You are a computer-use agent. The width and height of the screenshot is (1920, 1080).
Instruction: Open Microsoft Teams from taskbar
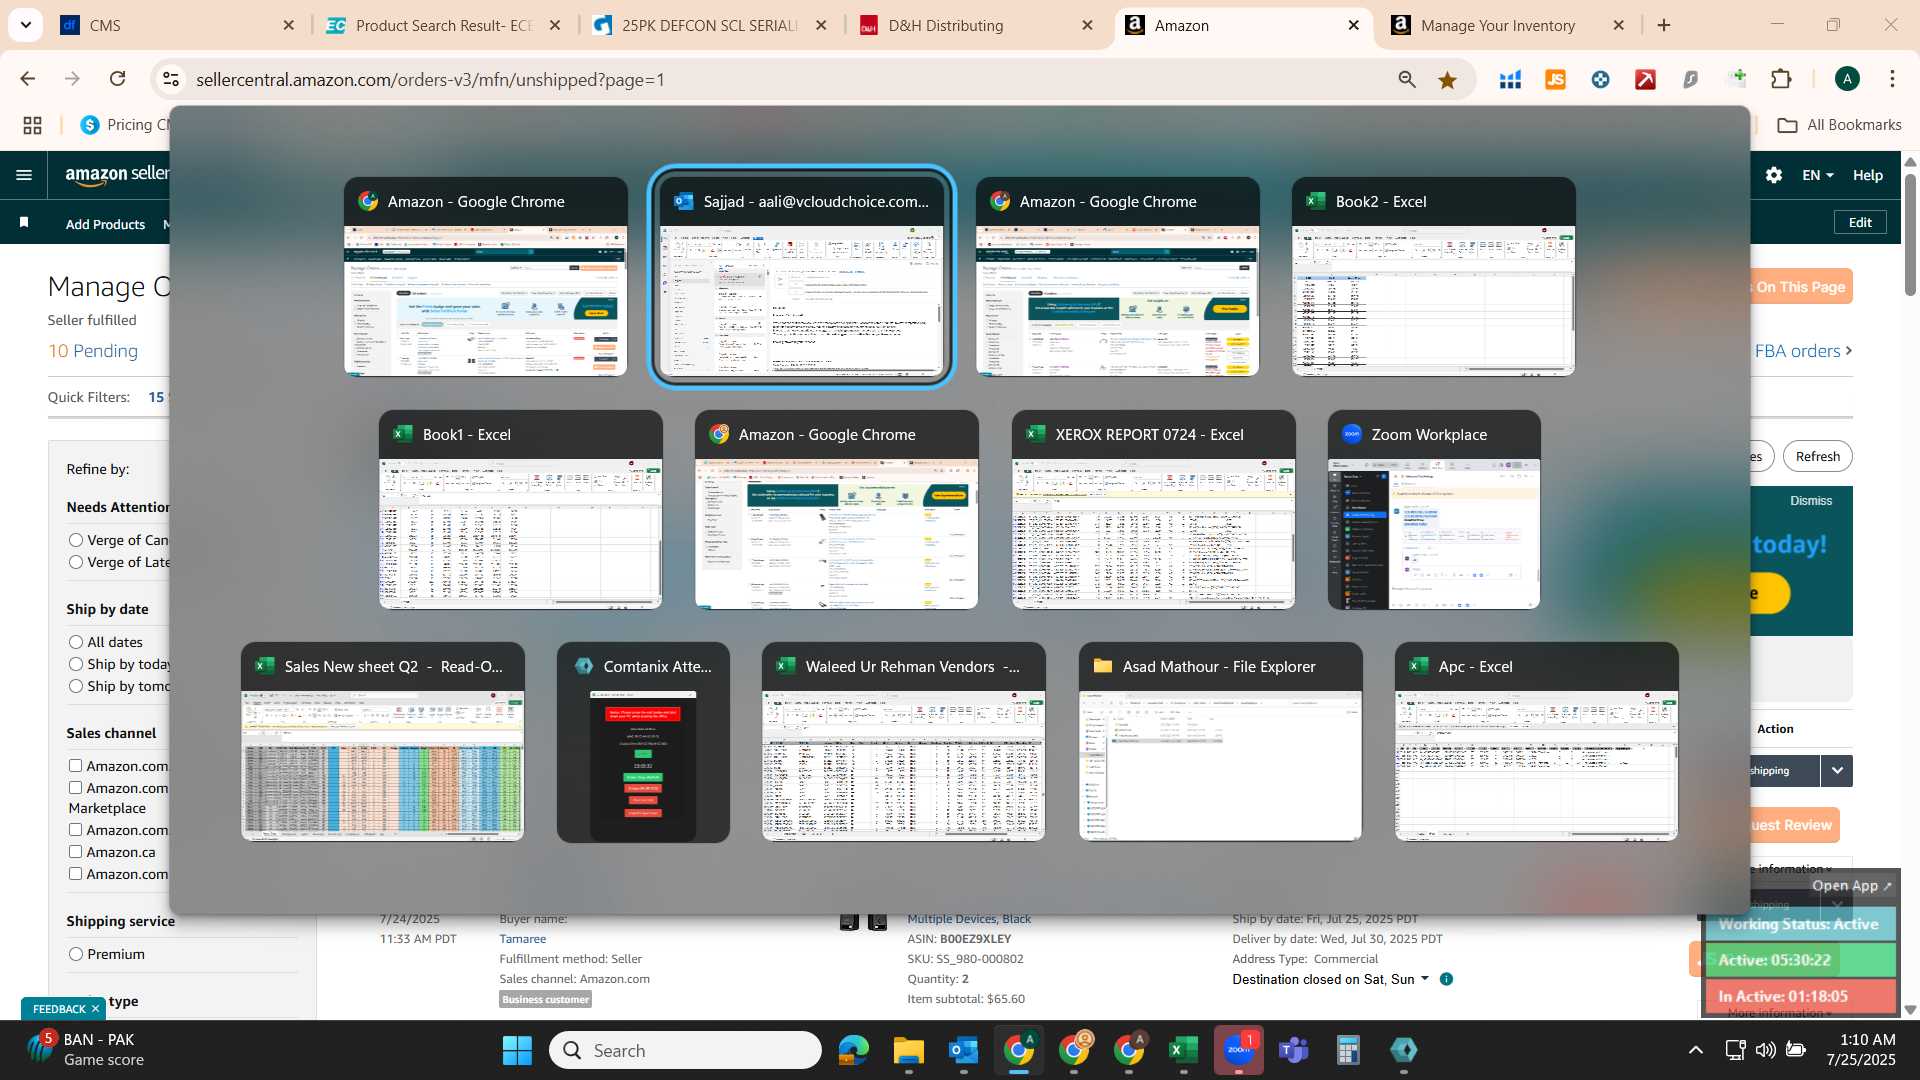tap(1293, 1050)
